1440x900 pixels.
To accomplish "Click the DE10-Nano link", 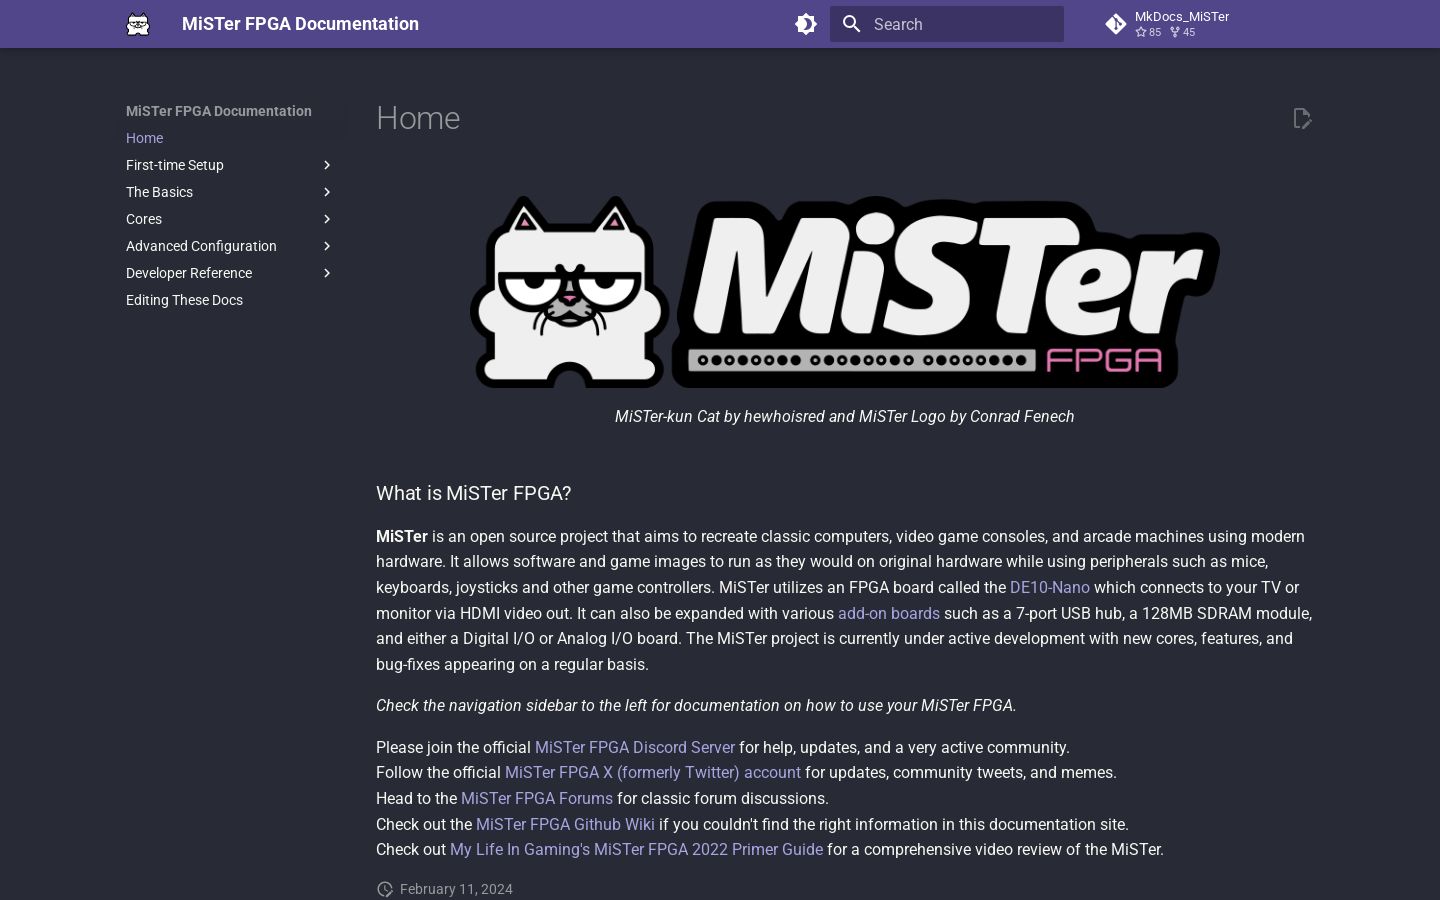I will [x=1050, y=588].
